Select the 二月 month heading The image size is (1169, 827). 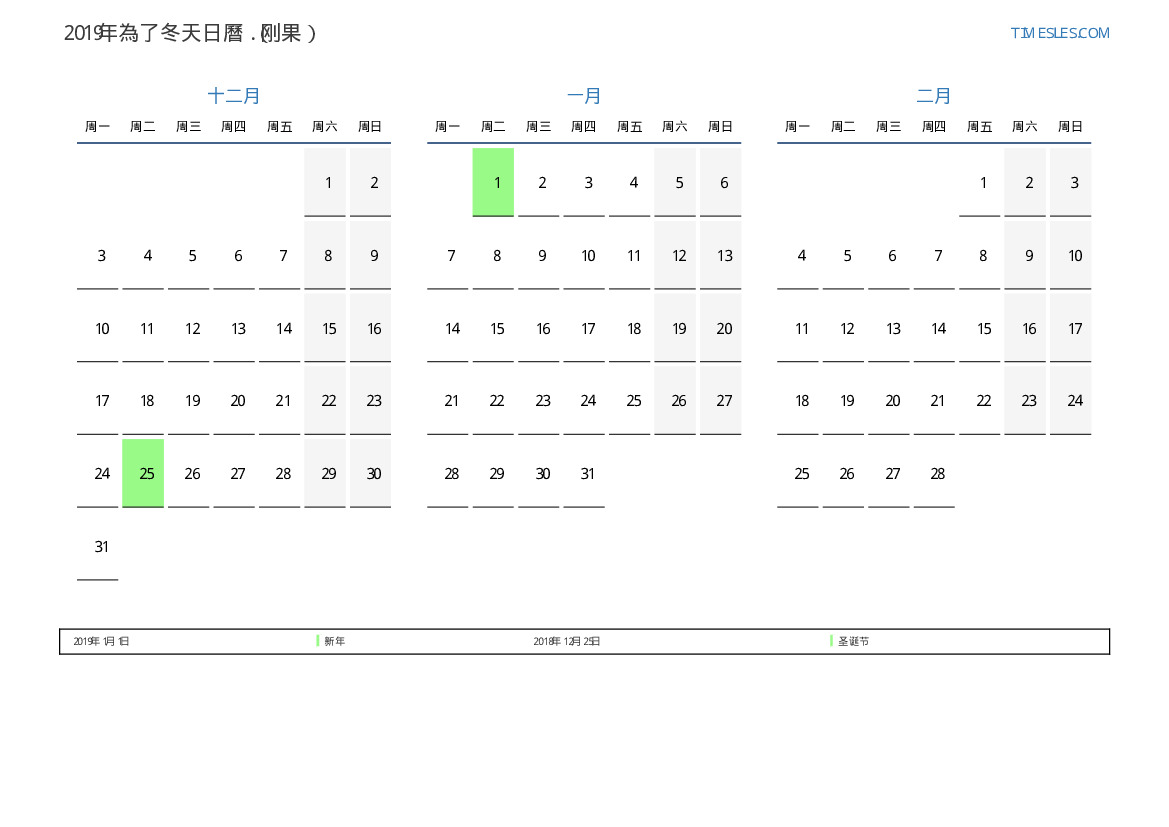tap(934, 96)
